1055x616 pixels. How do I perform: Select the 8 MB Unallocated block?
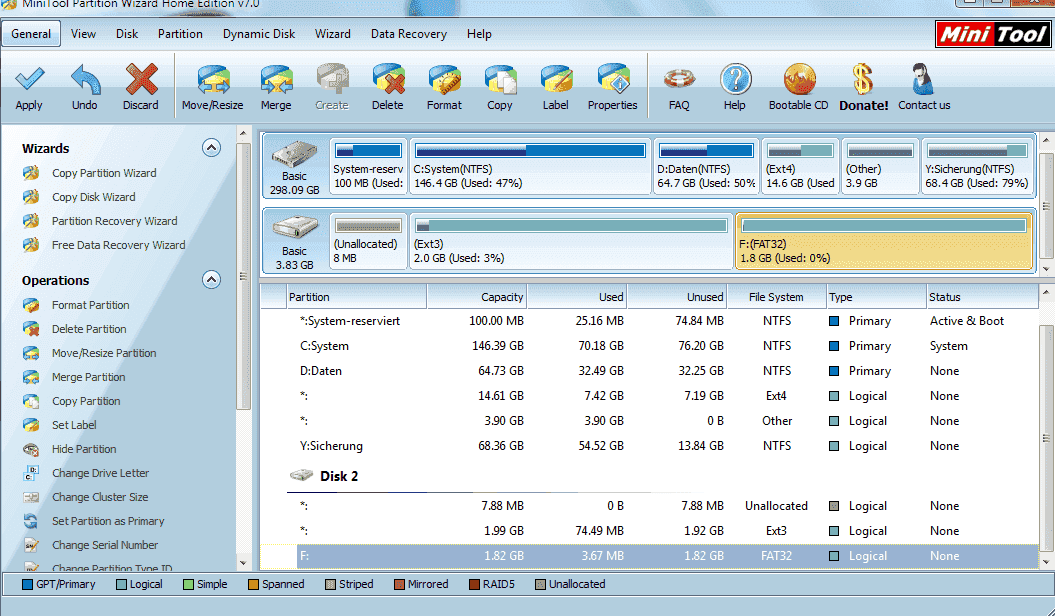coord(368,242)
